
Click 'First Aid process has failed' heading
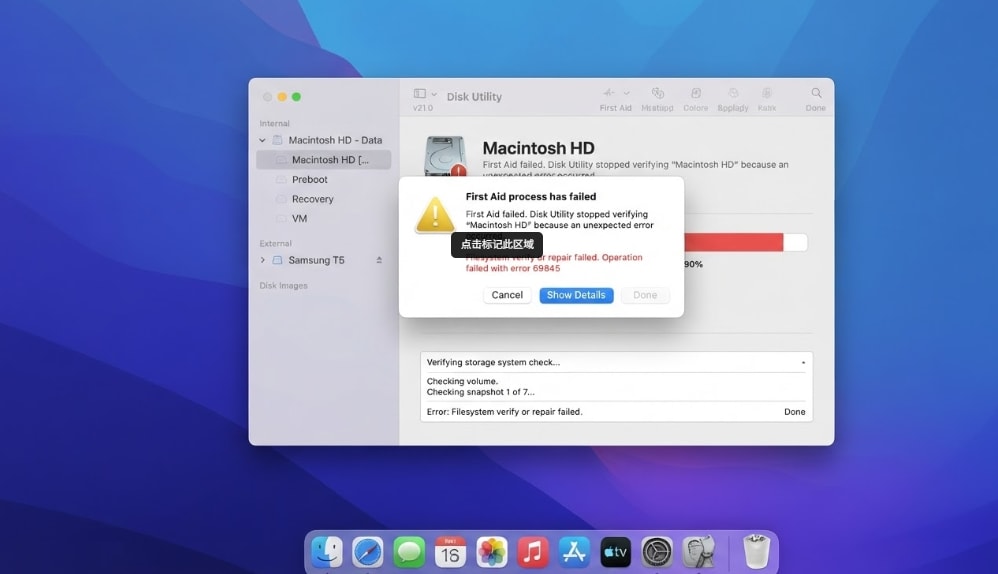(531, 197)
